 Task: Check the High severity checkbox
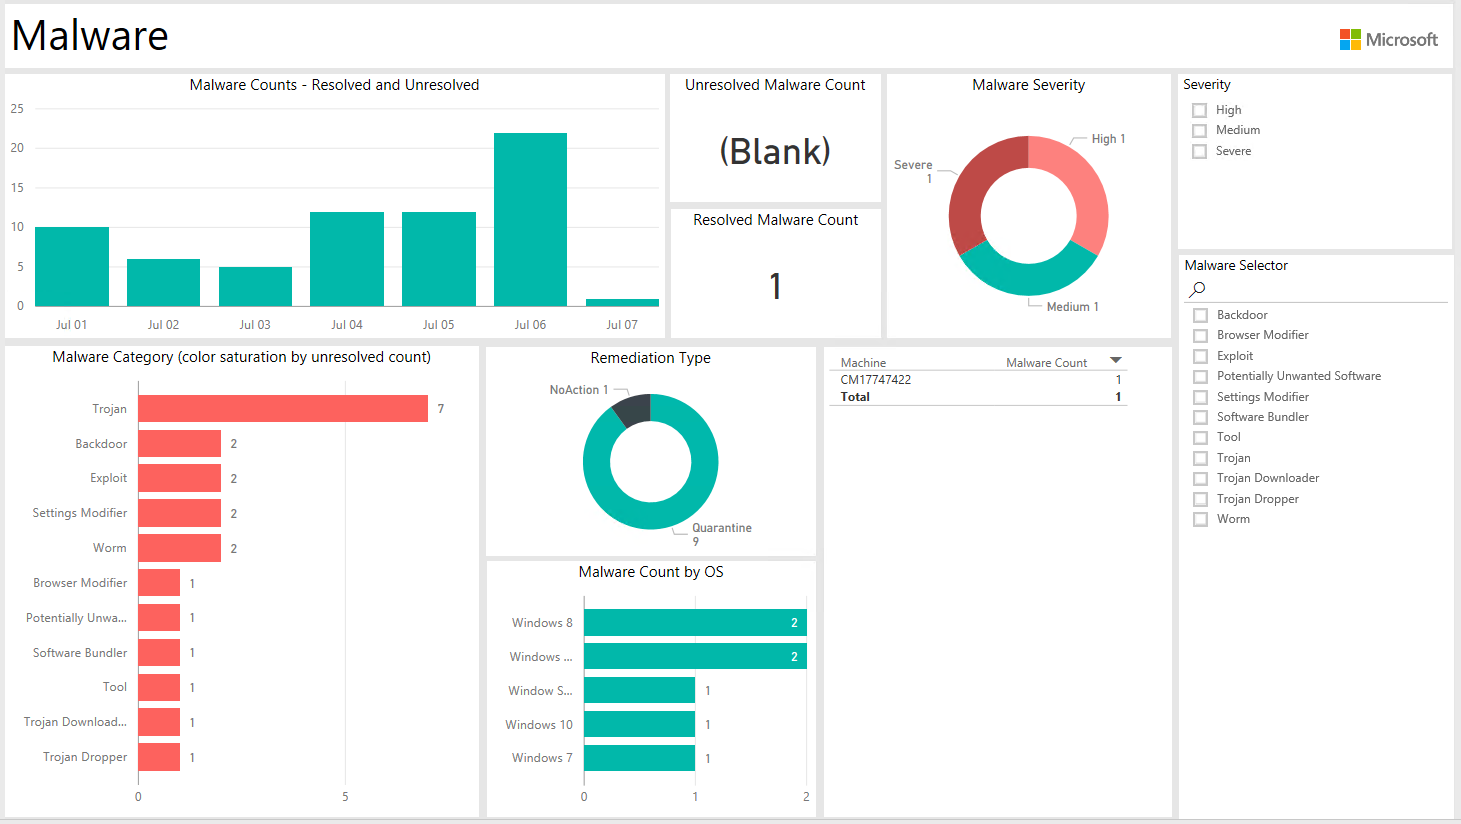(x=1200, y=110)
